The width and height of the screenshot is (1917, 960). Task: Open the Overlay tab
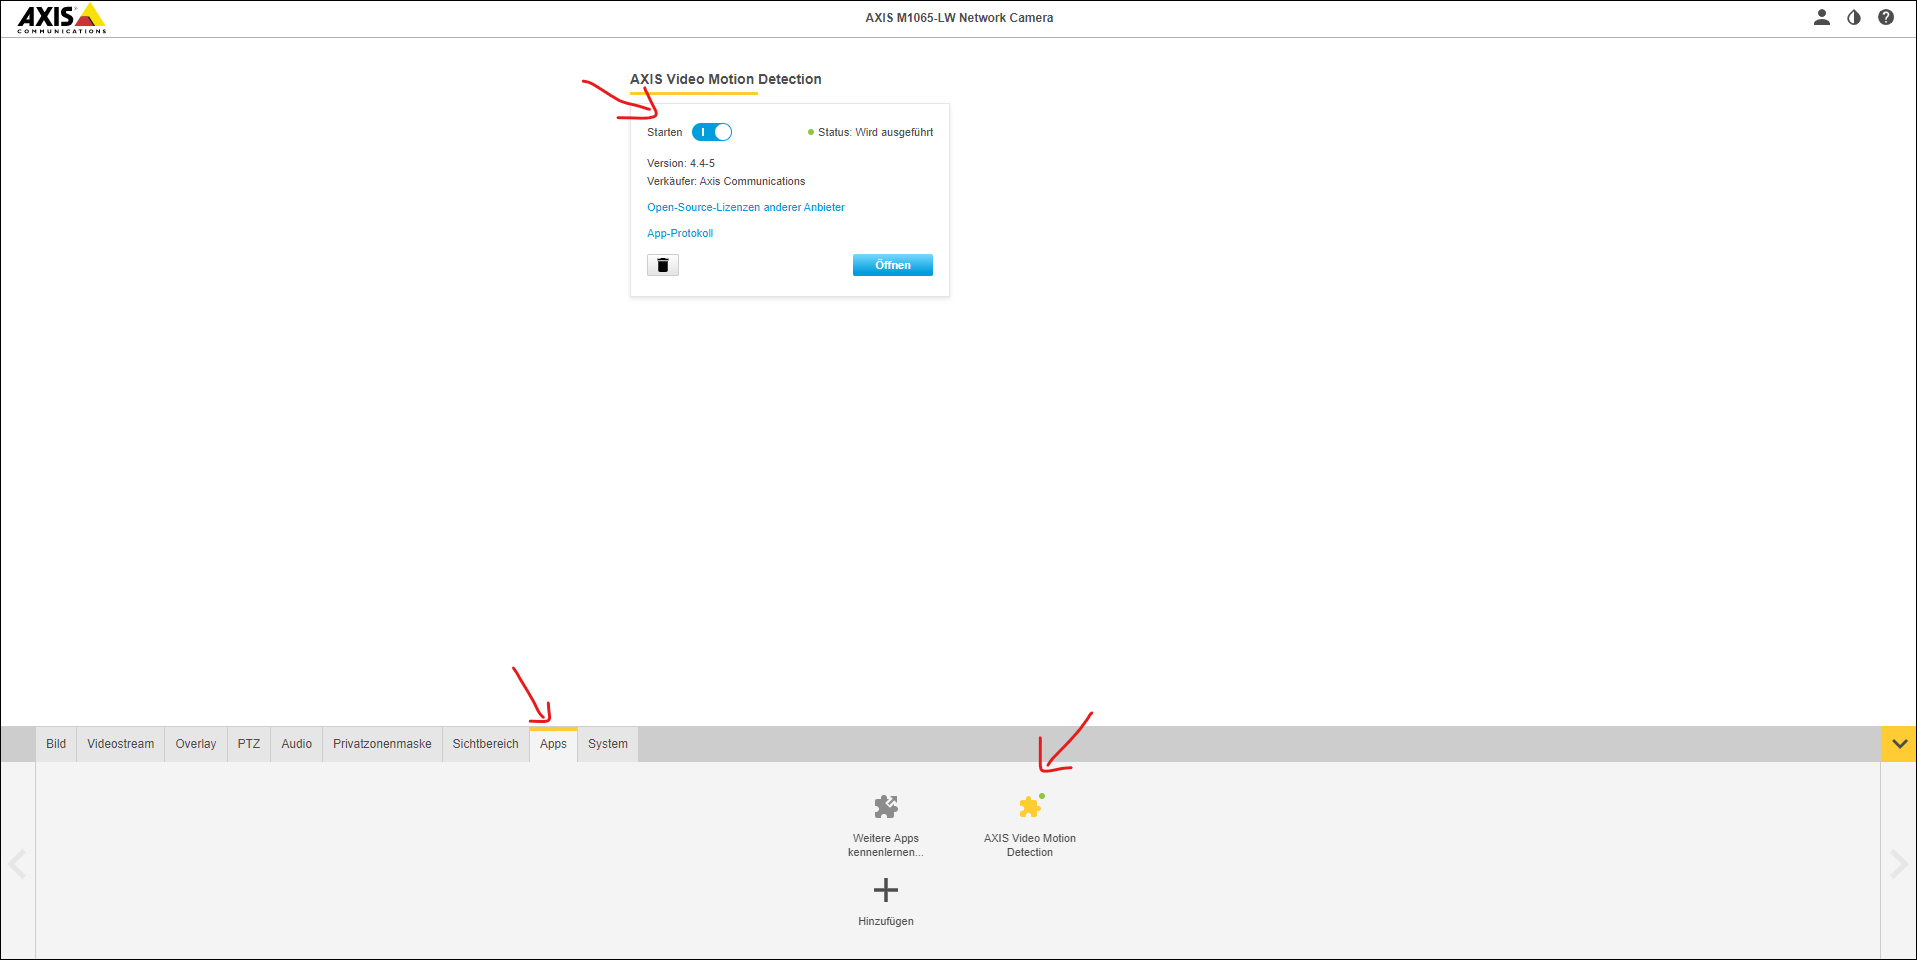(196, 744)
